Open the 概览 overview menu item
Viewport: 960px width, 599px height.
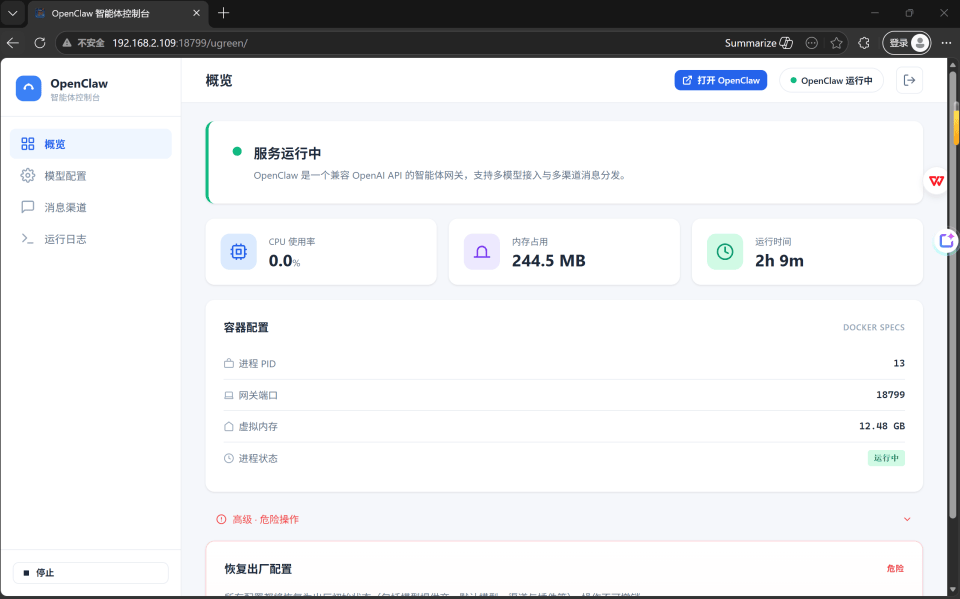(91, 144)
